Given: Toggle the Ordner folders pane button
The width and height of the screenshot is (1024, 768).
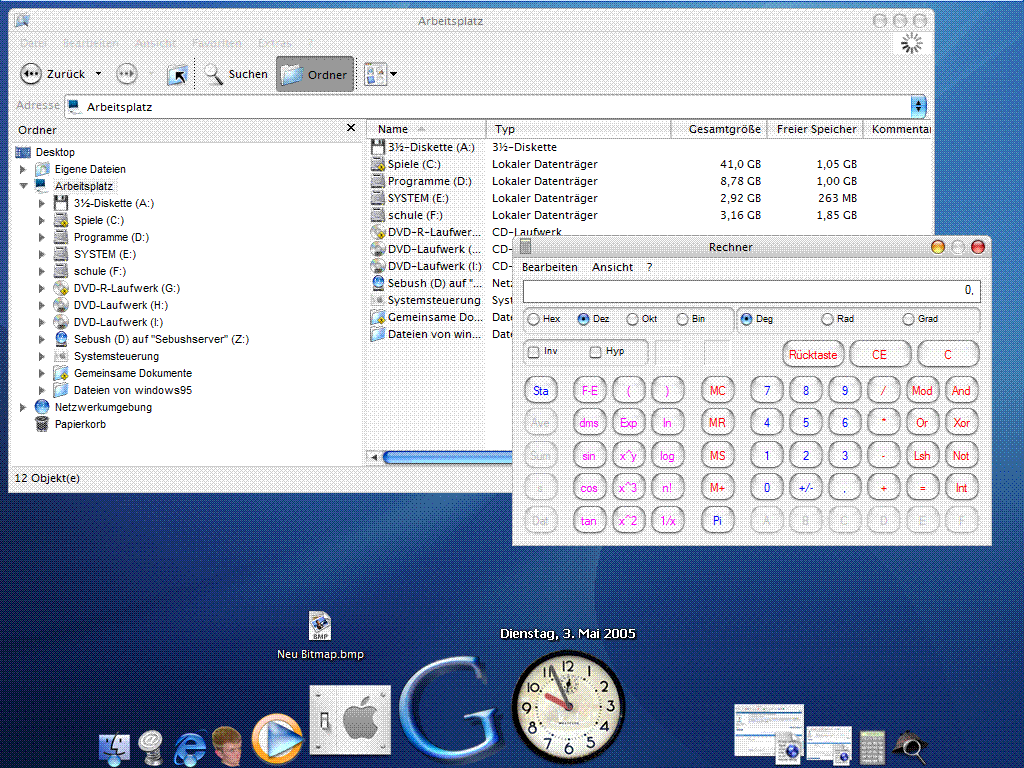Looking at the screenshot, I should click(x=315, y=74).
